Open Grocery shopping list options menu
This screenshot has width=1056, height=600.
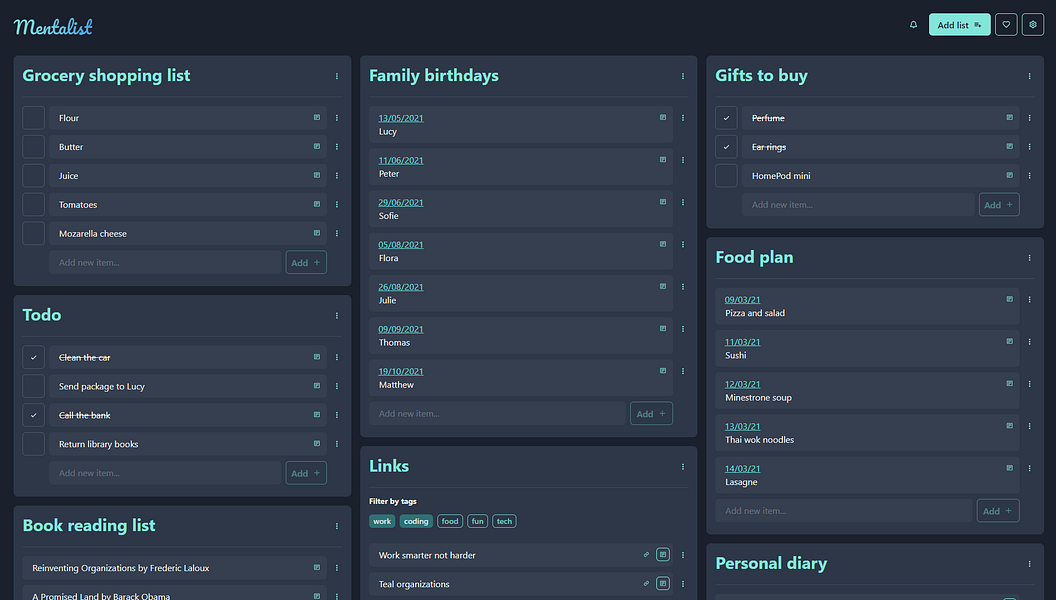337,76
